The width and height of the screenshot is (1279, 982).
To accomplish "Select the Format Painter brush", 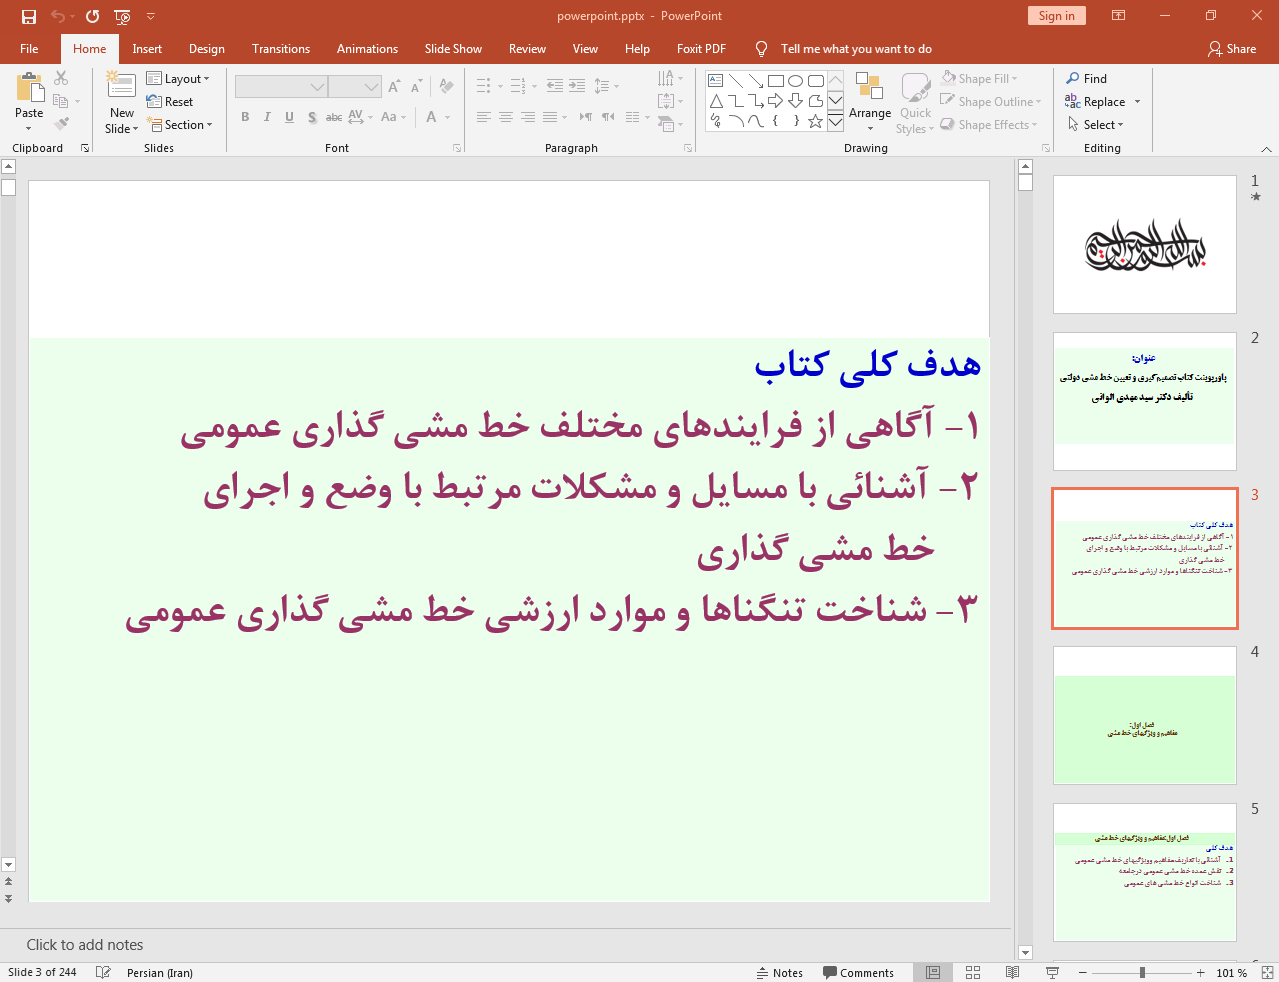I will [x=61, y=124].
